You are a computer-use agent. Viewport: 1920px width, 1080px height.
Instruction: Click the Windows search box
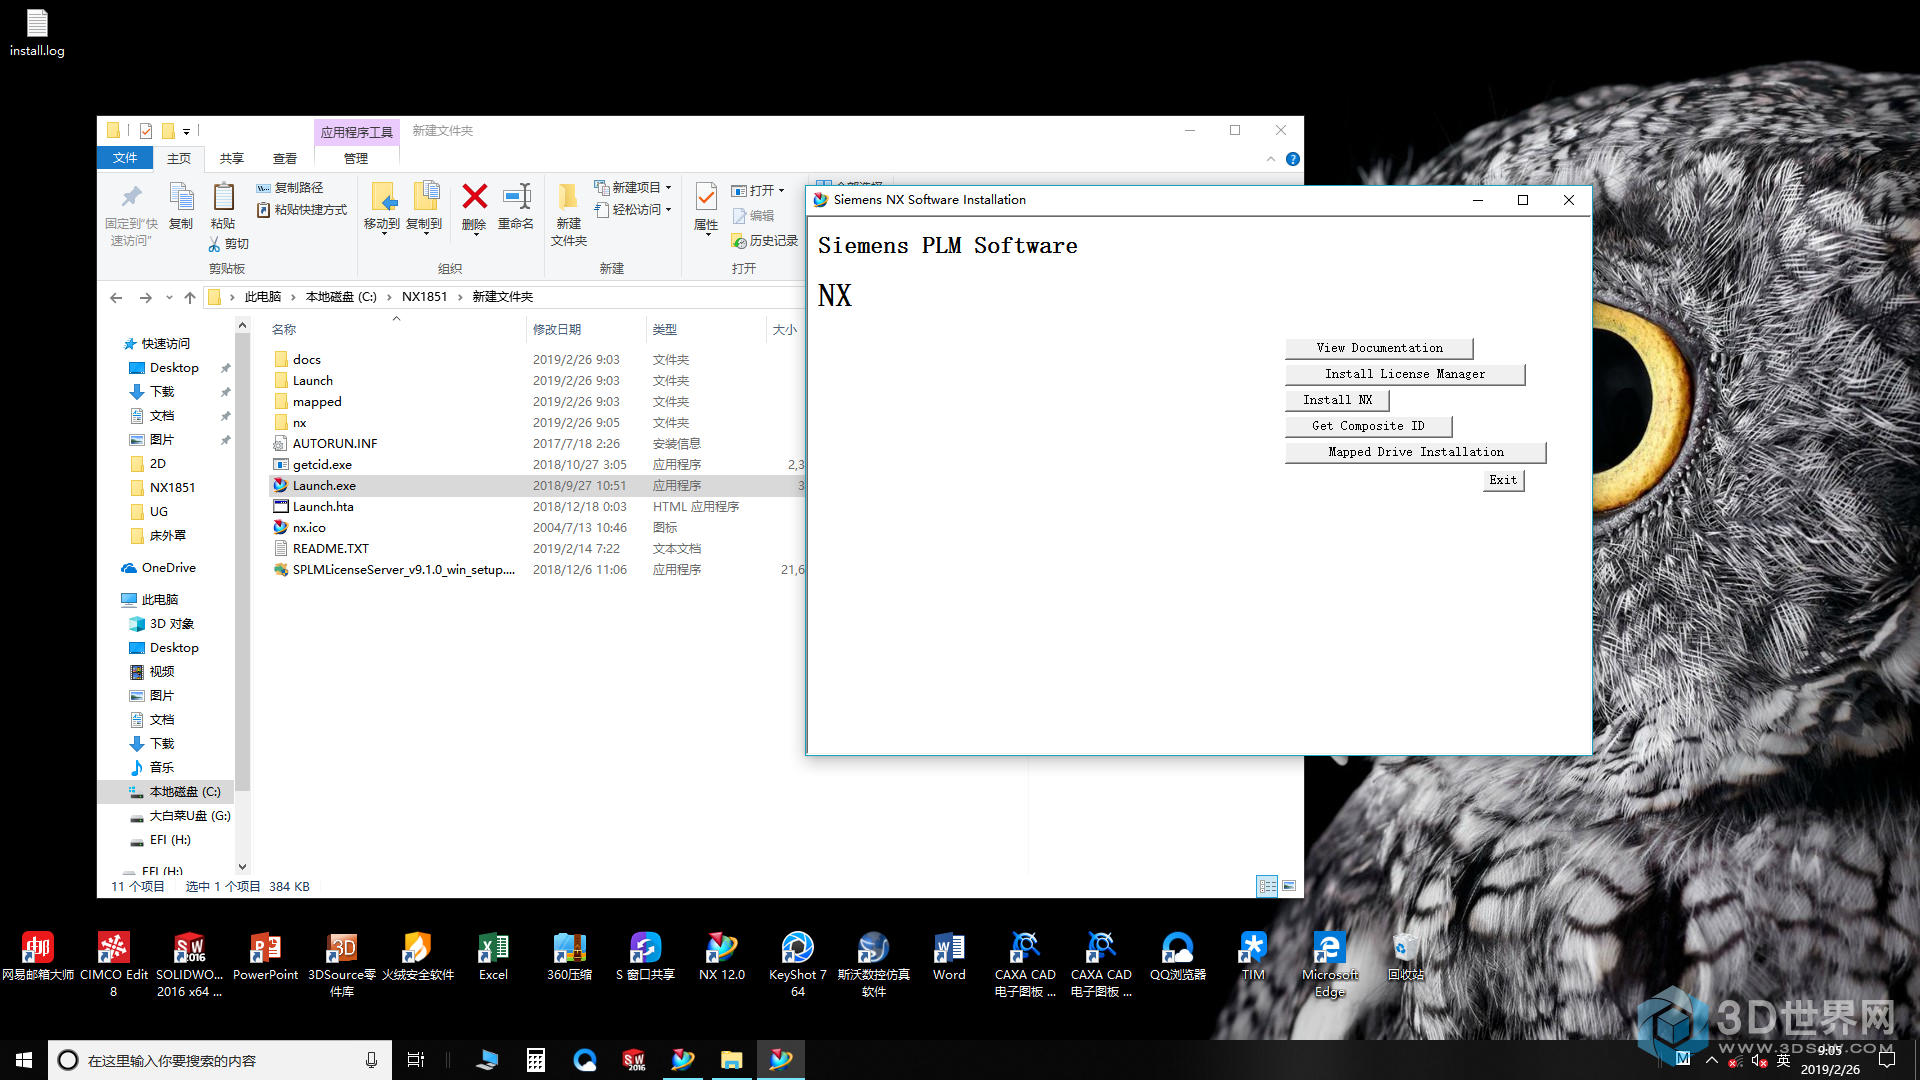pyautogui.click(x=220, y=1060)
